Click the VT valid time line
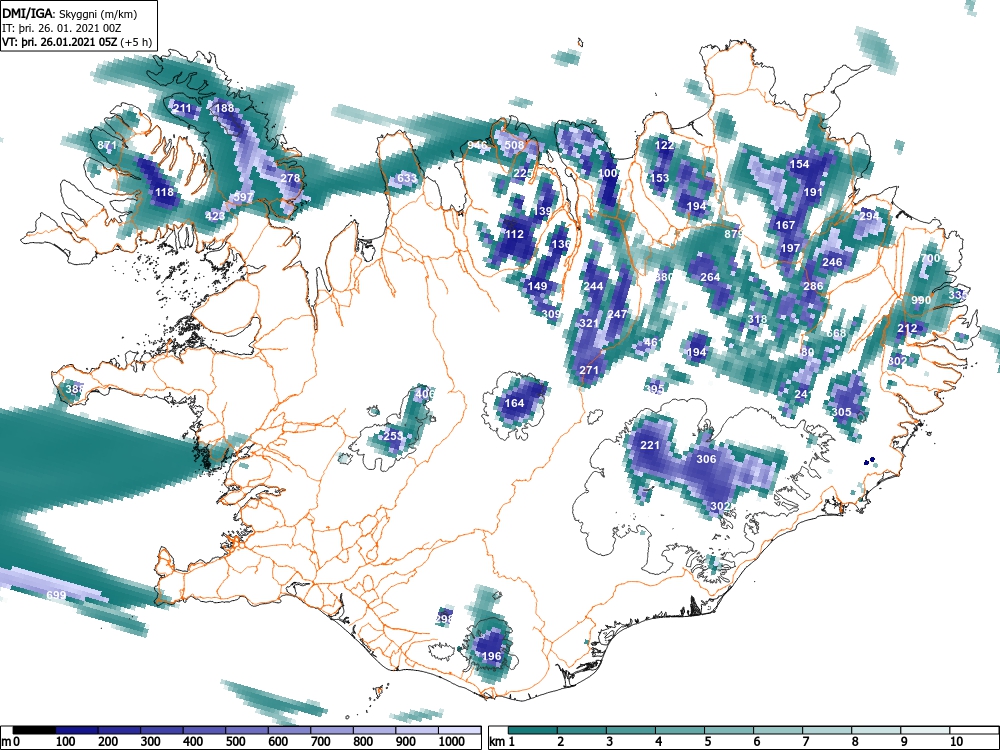Screen dimensions: 1000x750 pos(77,43)
